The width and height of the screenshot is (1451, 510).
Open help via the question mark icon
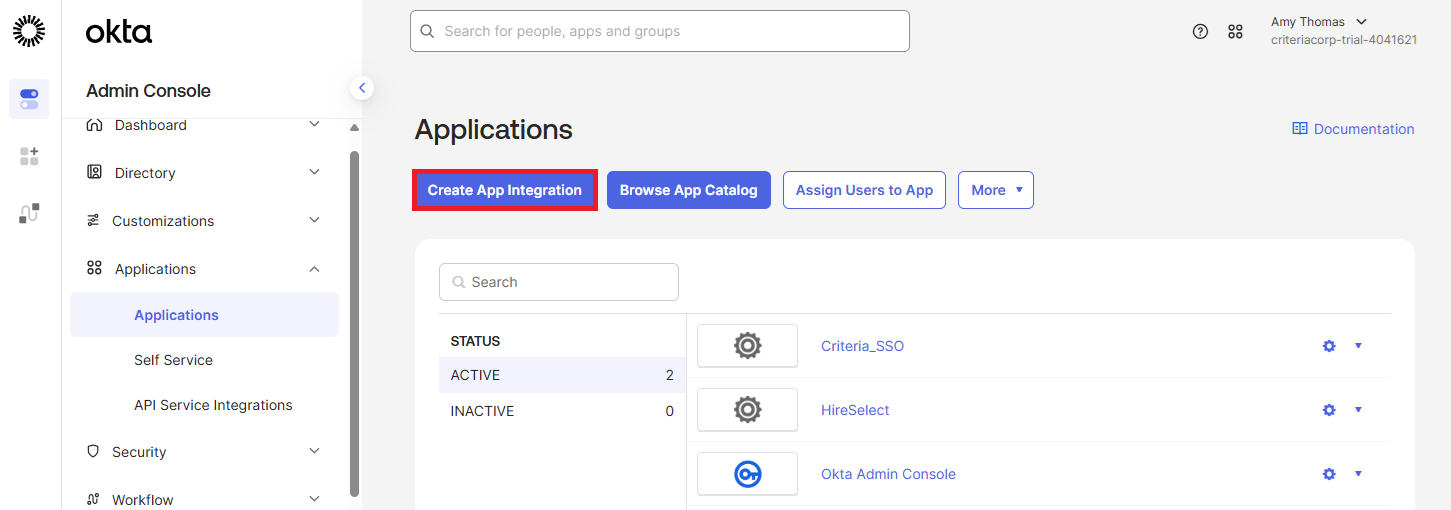click(x=1201, y=31)
